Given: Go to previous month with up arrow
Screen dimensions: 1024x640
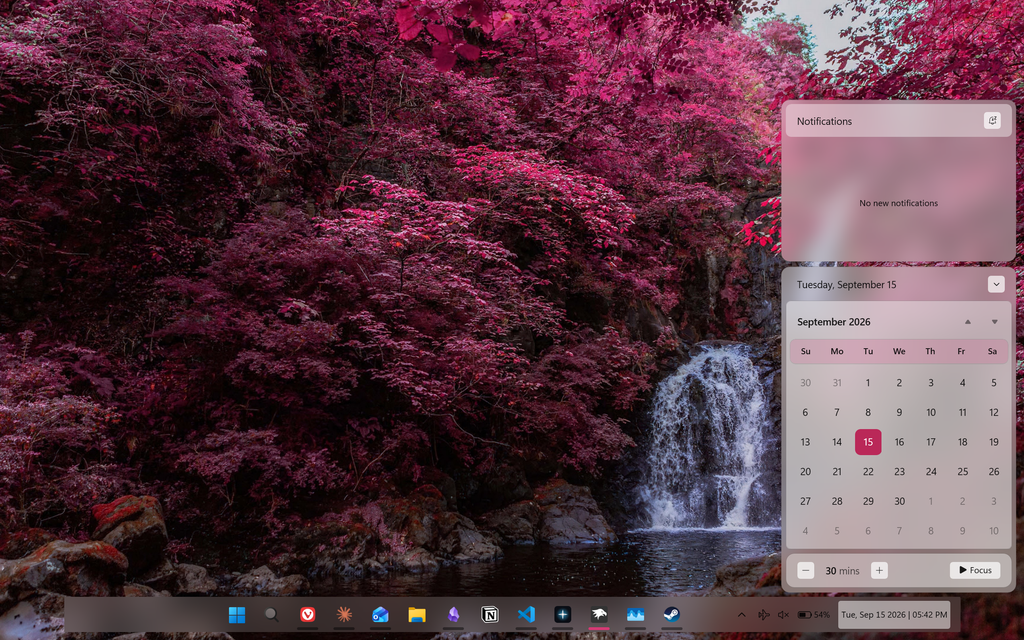Looking at the screenshot, I should pos(968,322).
